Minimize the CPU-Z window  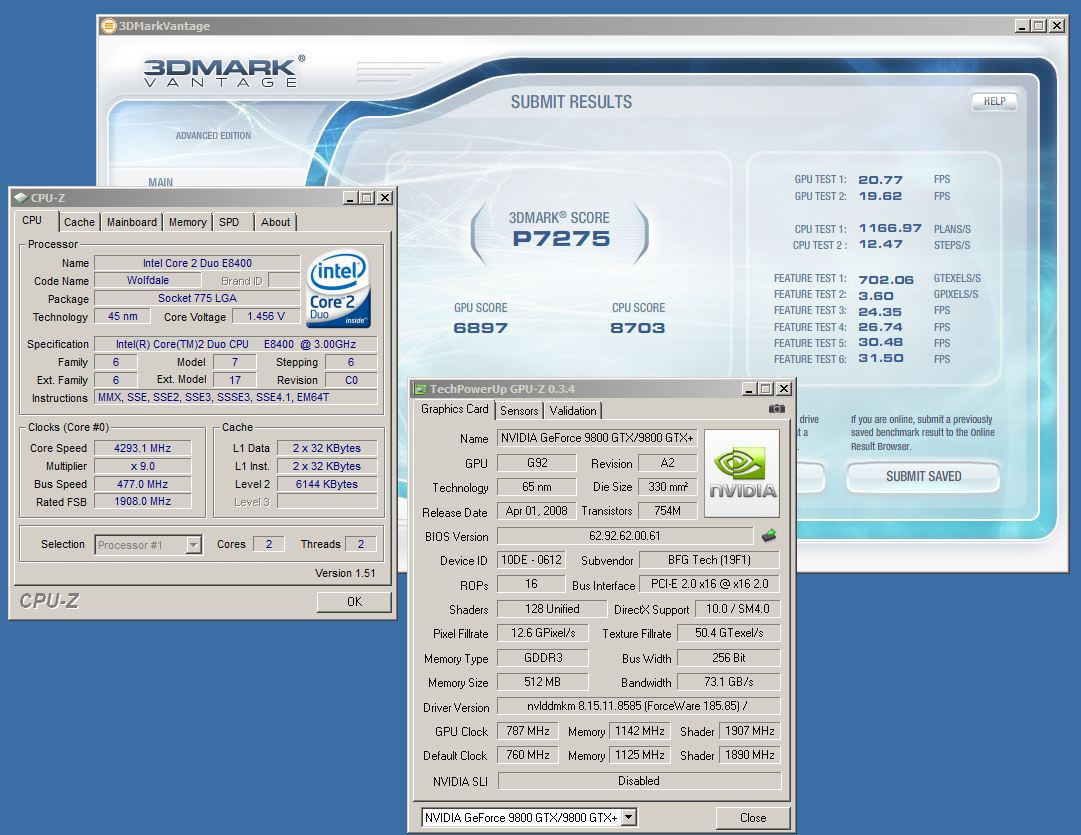point(350,198)
